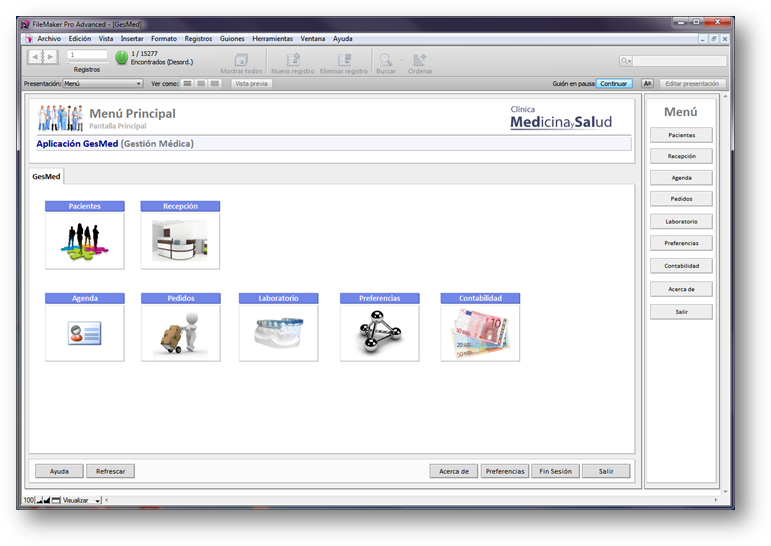
Task: Click Recepción in the side Menú panel
Action: point(682,156)
